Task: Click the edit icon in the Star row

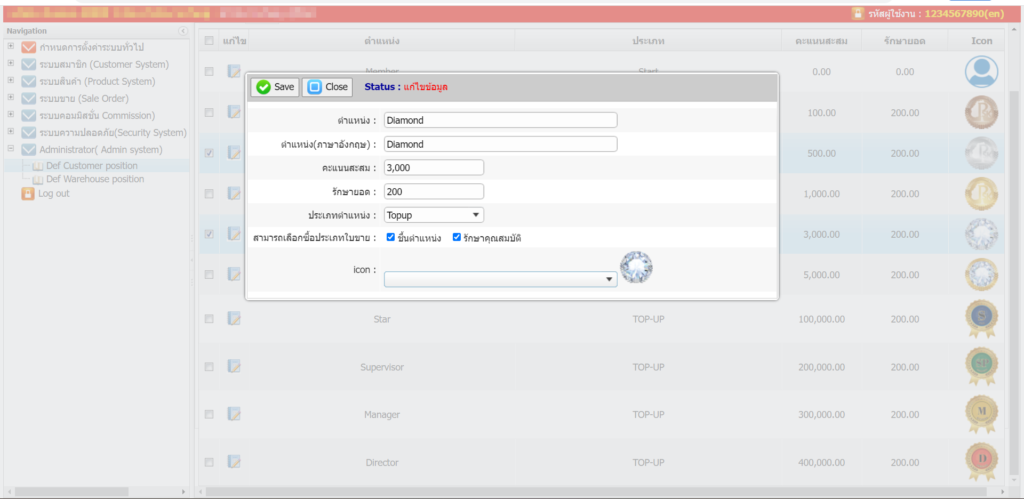Action: coord(234,319)
